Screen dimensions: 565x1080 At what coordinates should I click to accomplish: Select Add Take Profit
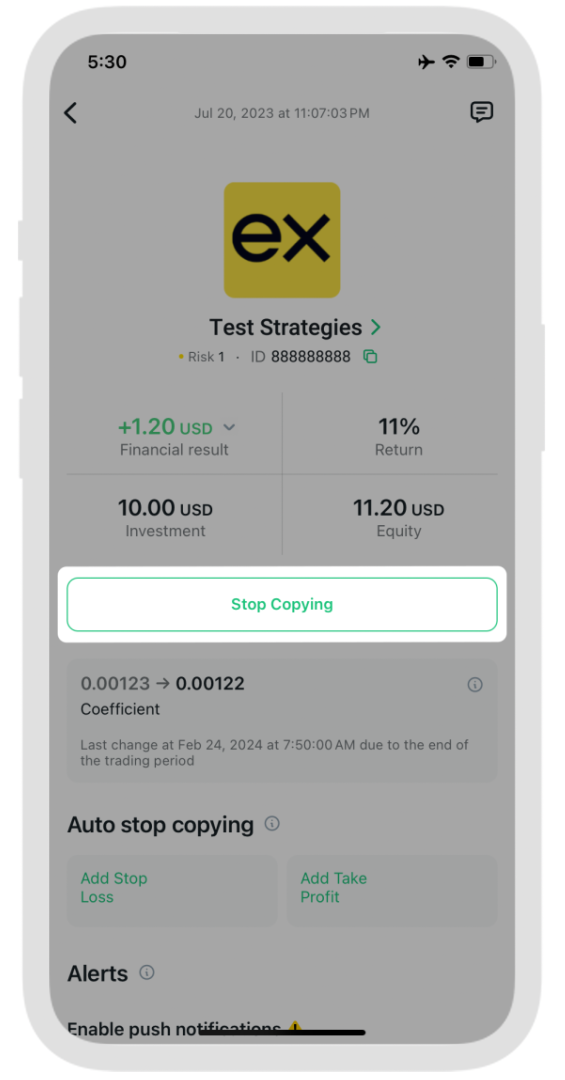[392, 891]
